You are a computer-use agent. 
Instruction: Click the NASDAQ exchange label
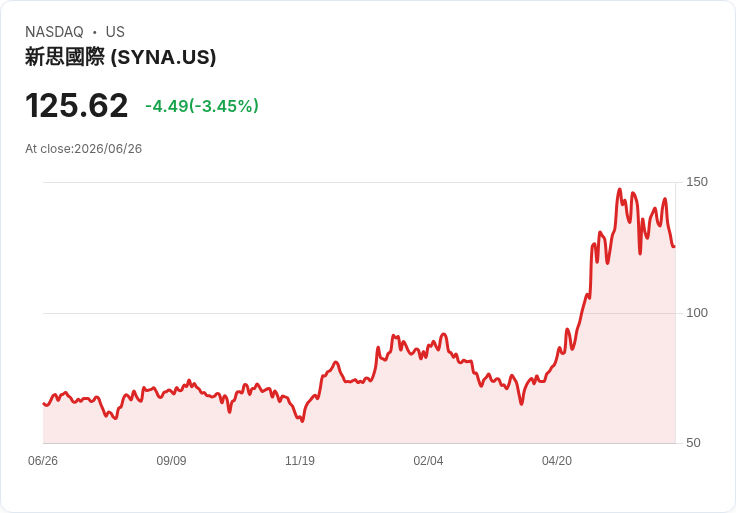tap(54, 32)
